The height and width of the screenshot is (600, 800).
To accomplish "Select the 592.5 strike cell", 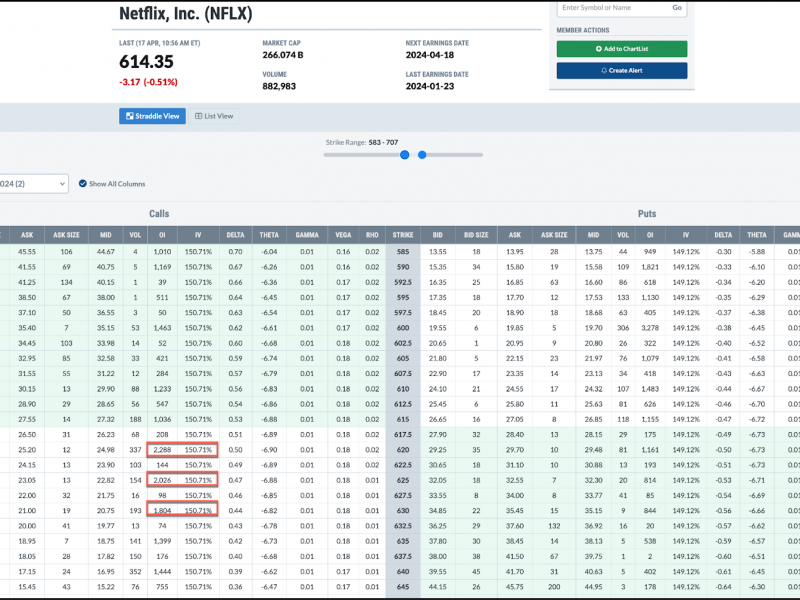I will click(x=403, y=282).
